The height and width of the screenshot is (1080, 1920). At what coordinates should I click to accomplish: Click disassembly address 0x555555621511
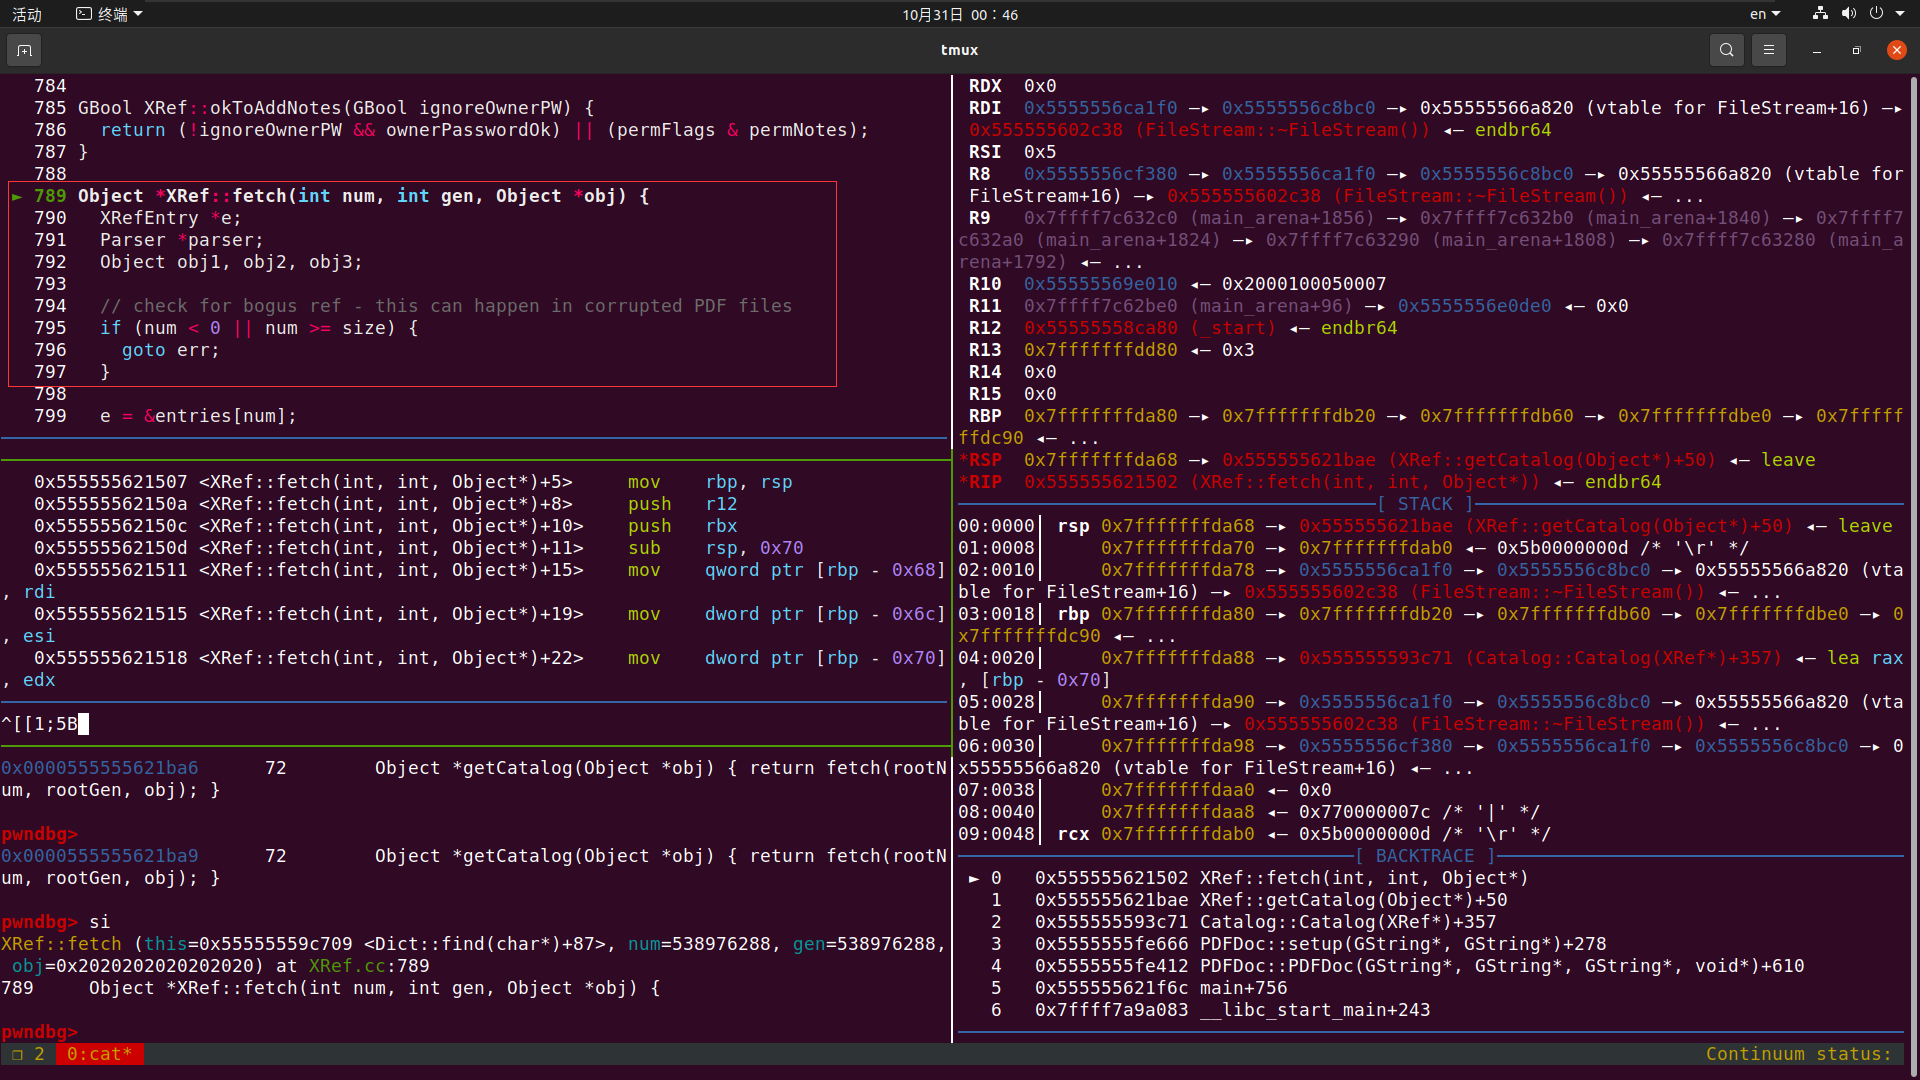tap(110, 570)
